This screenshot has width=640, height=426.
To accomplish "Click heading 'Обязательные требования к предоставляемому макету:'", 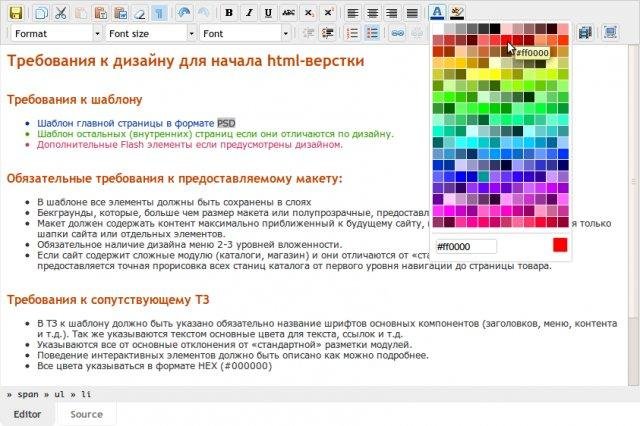I will (175, 179).
